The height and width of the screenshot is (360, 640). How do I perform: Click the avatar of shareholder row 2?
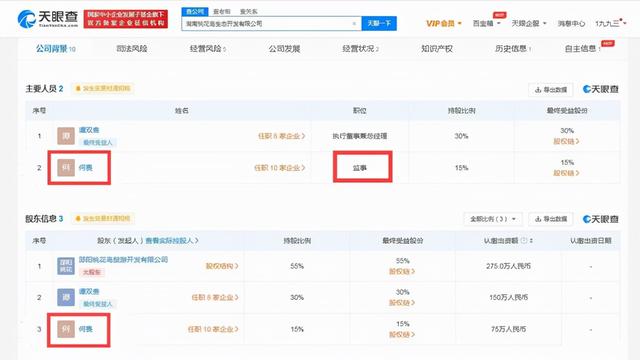pyautogui.click(x=66, y=297)
